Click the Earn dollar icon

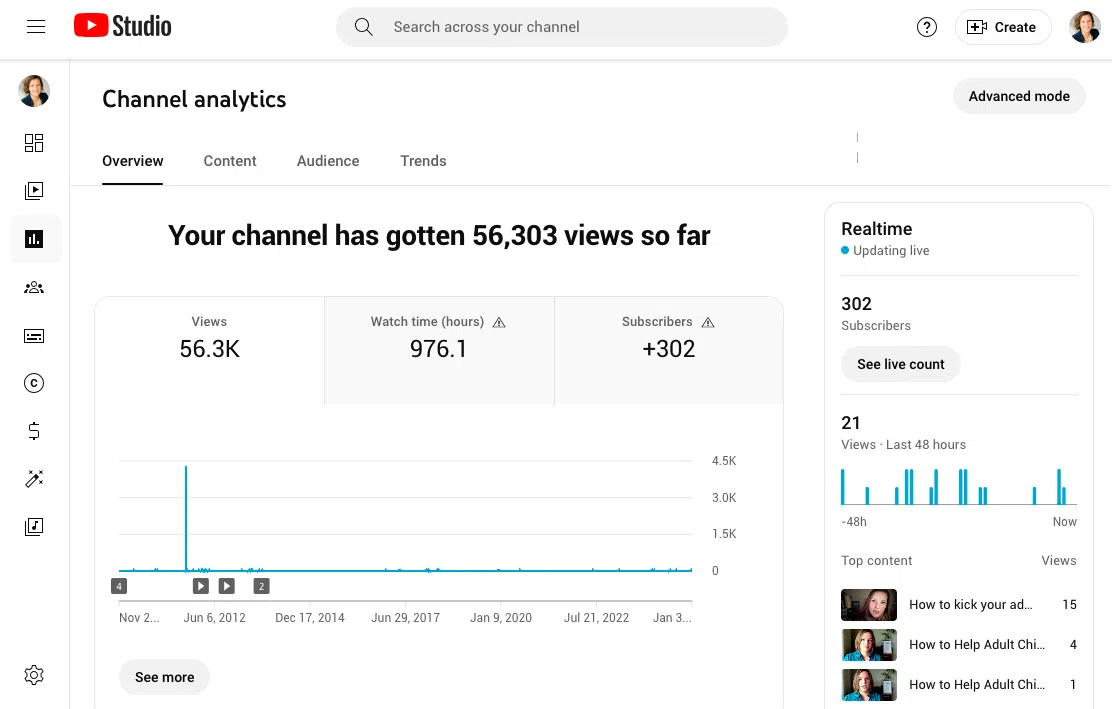pos(34,431)
